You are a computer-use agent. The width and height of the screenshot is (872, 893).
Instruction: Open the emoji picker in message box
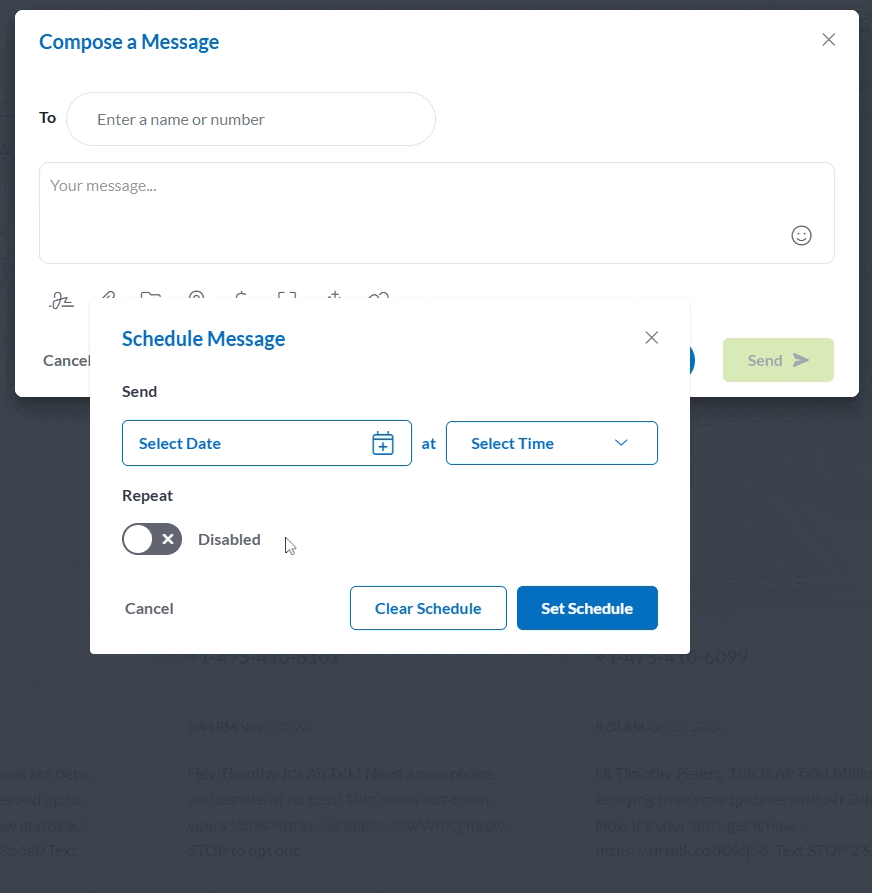pos(801,235)
